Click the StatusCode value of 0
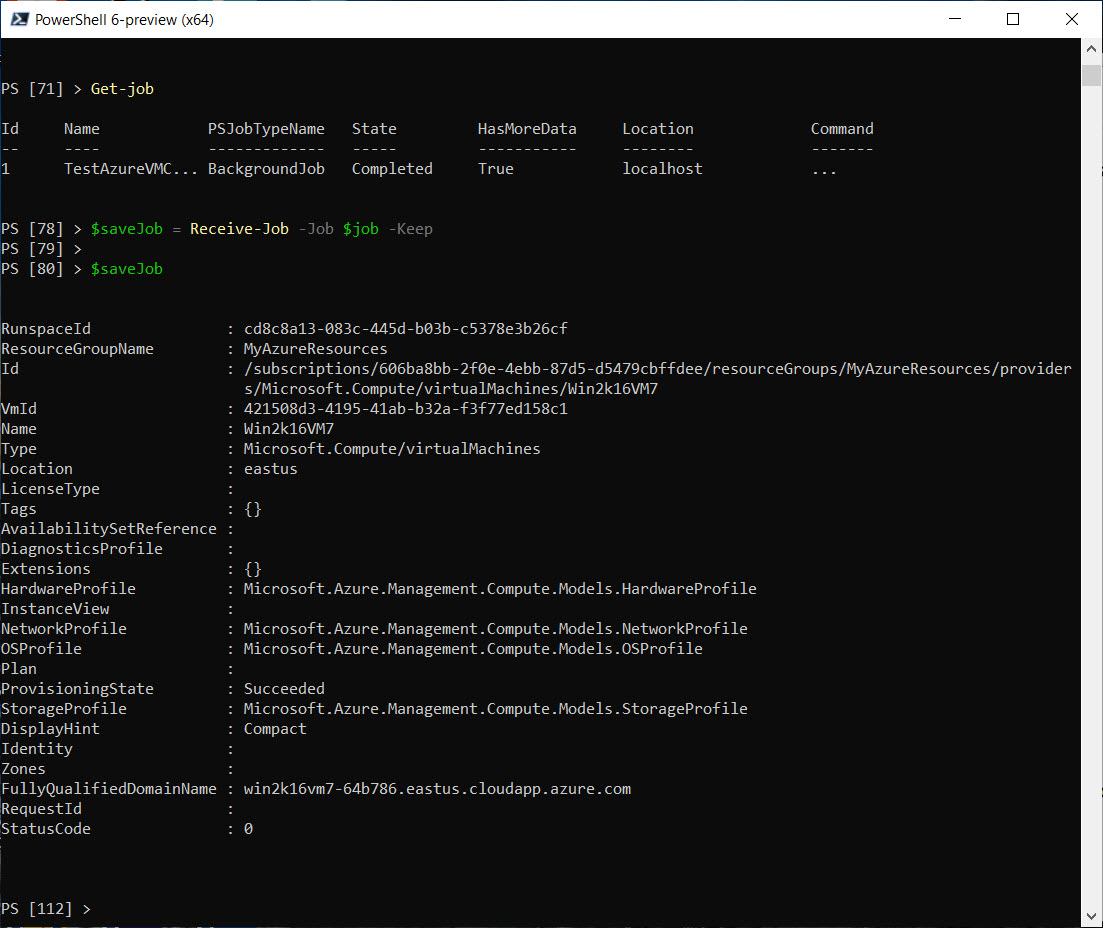The width and height of the screenshot is (1103, 928). coord(247,828)
